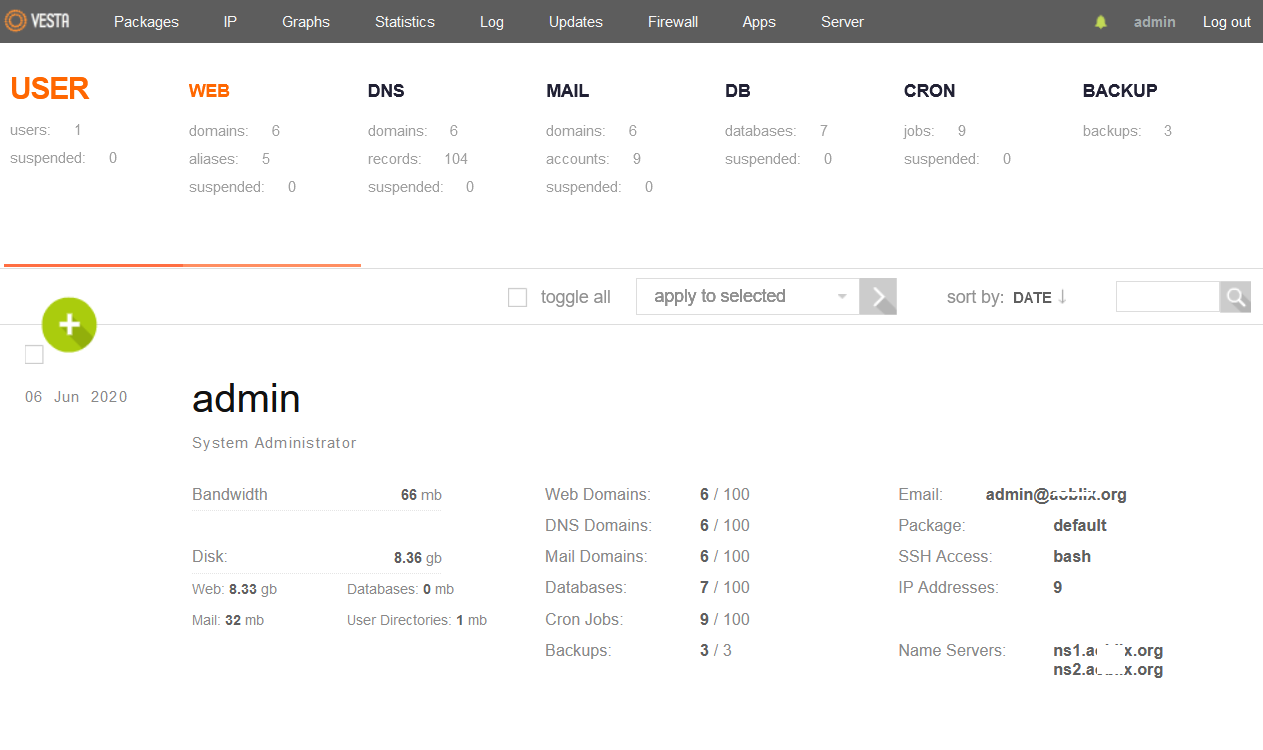Enable the toggle all checkbox

(517, 297)
